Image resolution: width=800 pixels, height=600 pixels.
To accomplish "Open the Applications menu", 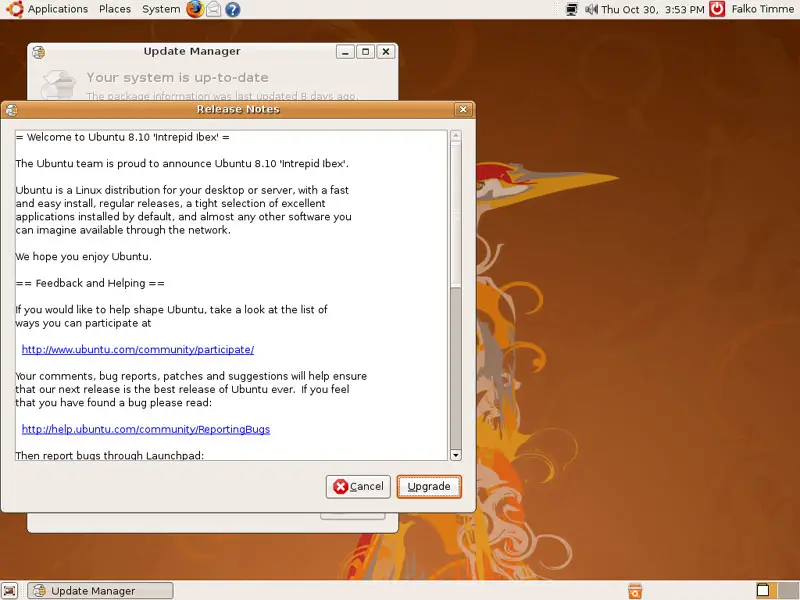I will click(x=58, y=9).
